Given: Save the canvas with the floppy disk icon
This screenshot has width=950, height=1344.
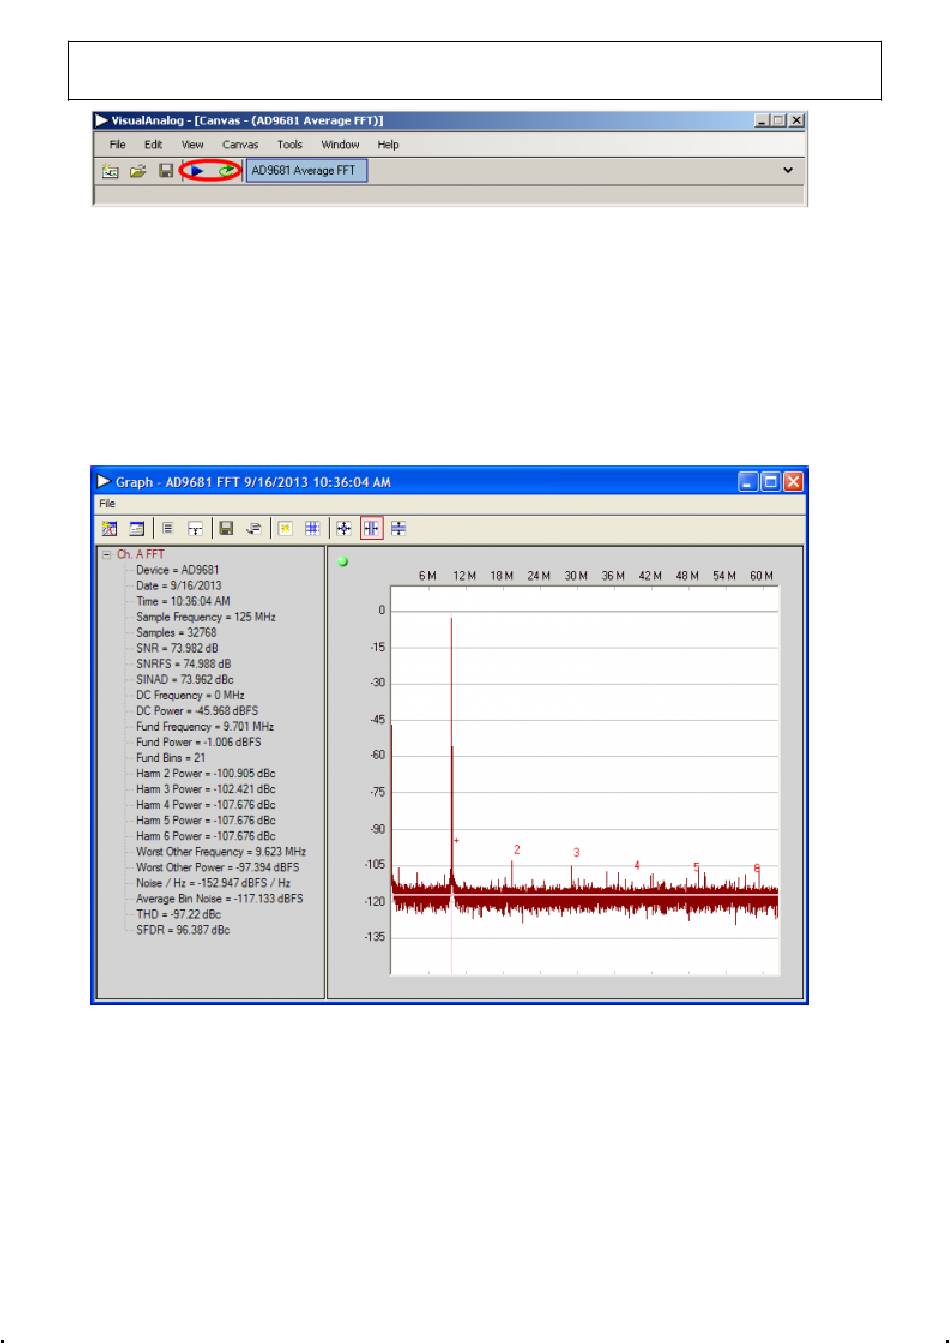Looking at the screenshot, I should pyautogui.click(x=166, y=171).
